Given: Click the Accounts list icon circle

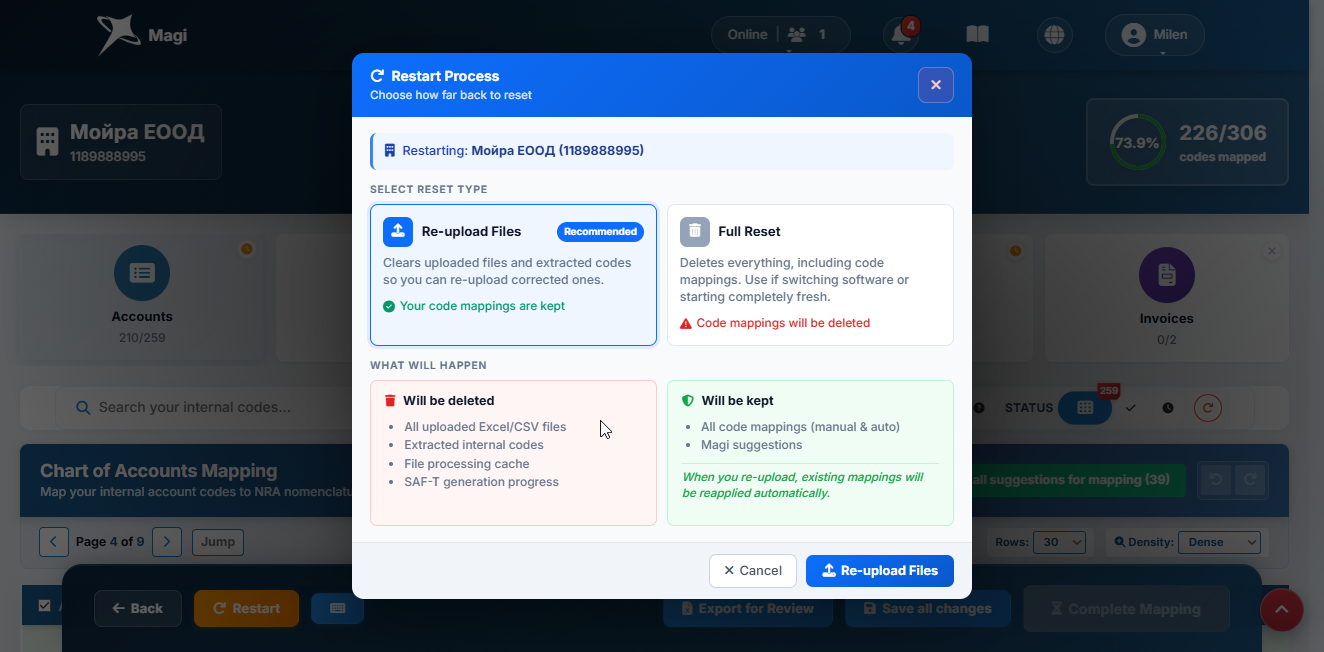Looking at the screenshot, I should pos(142,273).
